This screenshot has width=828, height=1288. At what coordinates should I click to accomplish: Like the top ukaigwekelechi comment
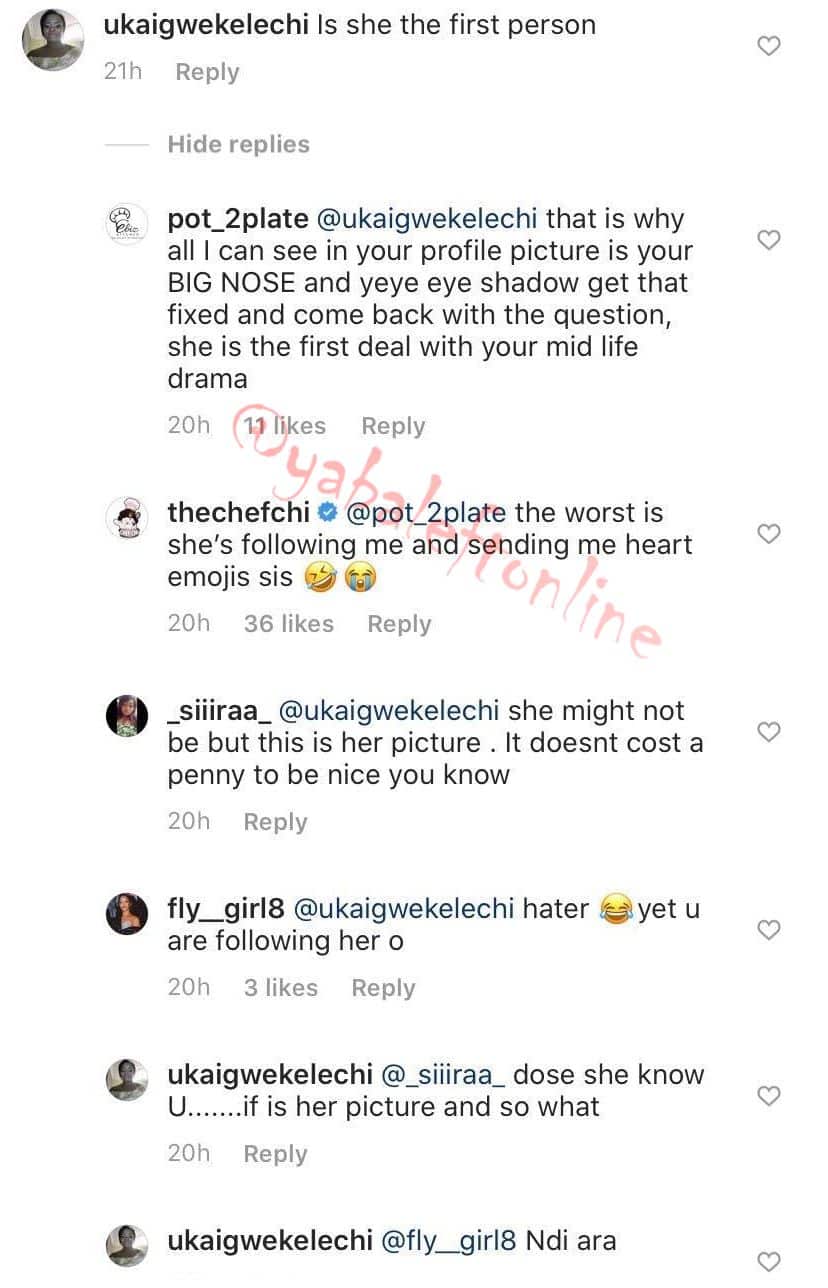pos(768,45)
